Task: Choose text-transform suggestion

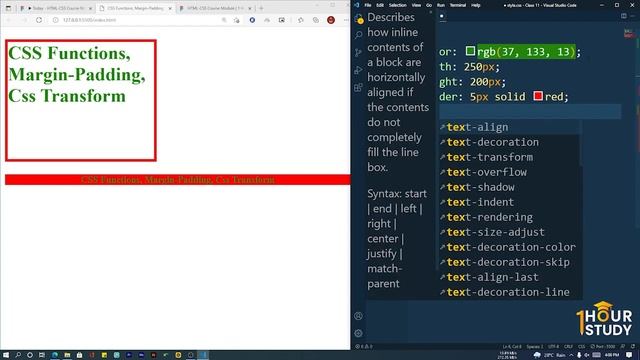Action: (509, 157)
